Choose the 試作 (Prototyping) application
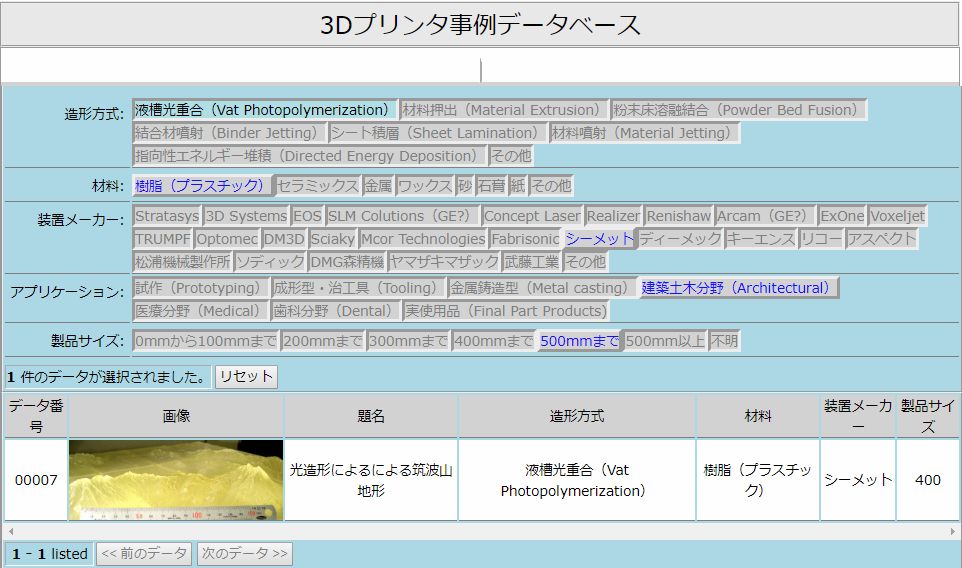962x568 pixels. point(201,288)
